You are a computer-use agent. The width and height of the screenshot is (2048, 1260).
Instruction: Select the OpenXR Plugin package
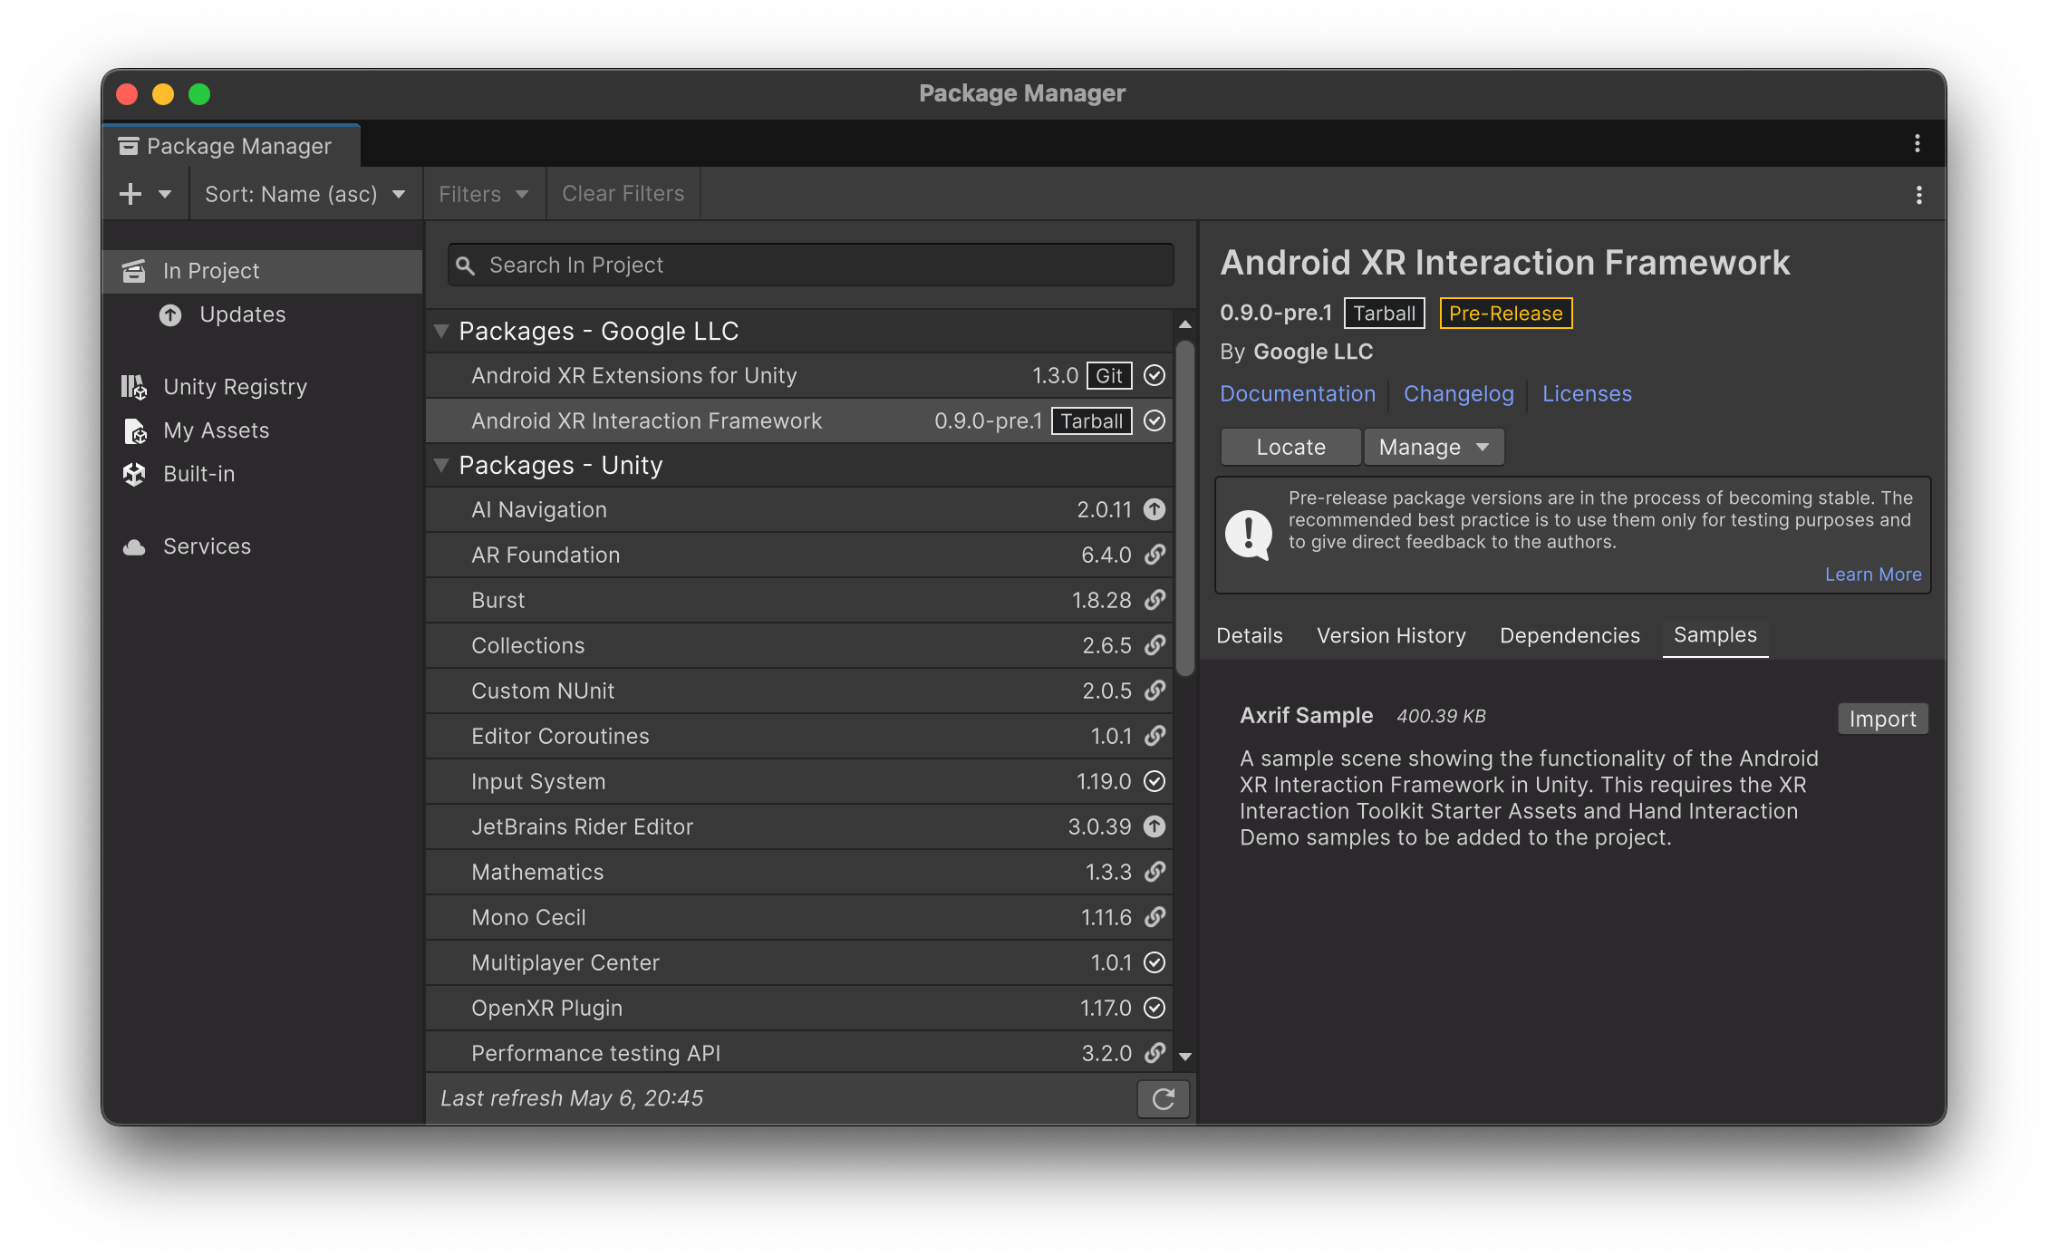799,1008
